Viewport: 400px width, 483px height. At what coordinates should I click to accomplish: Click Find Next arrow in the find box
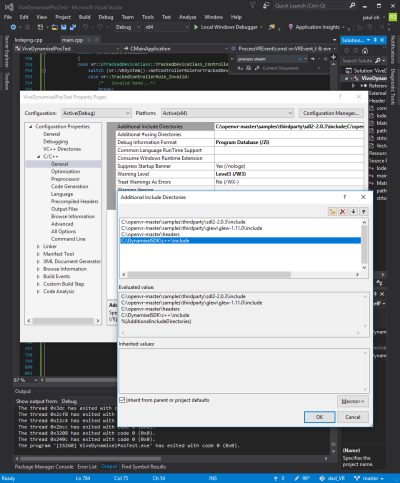pos(313,59)
